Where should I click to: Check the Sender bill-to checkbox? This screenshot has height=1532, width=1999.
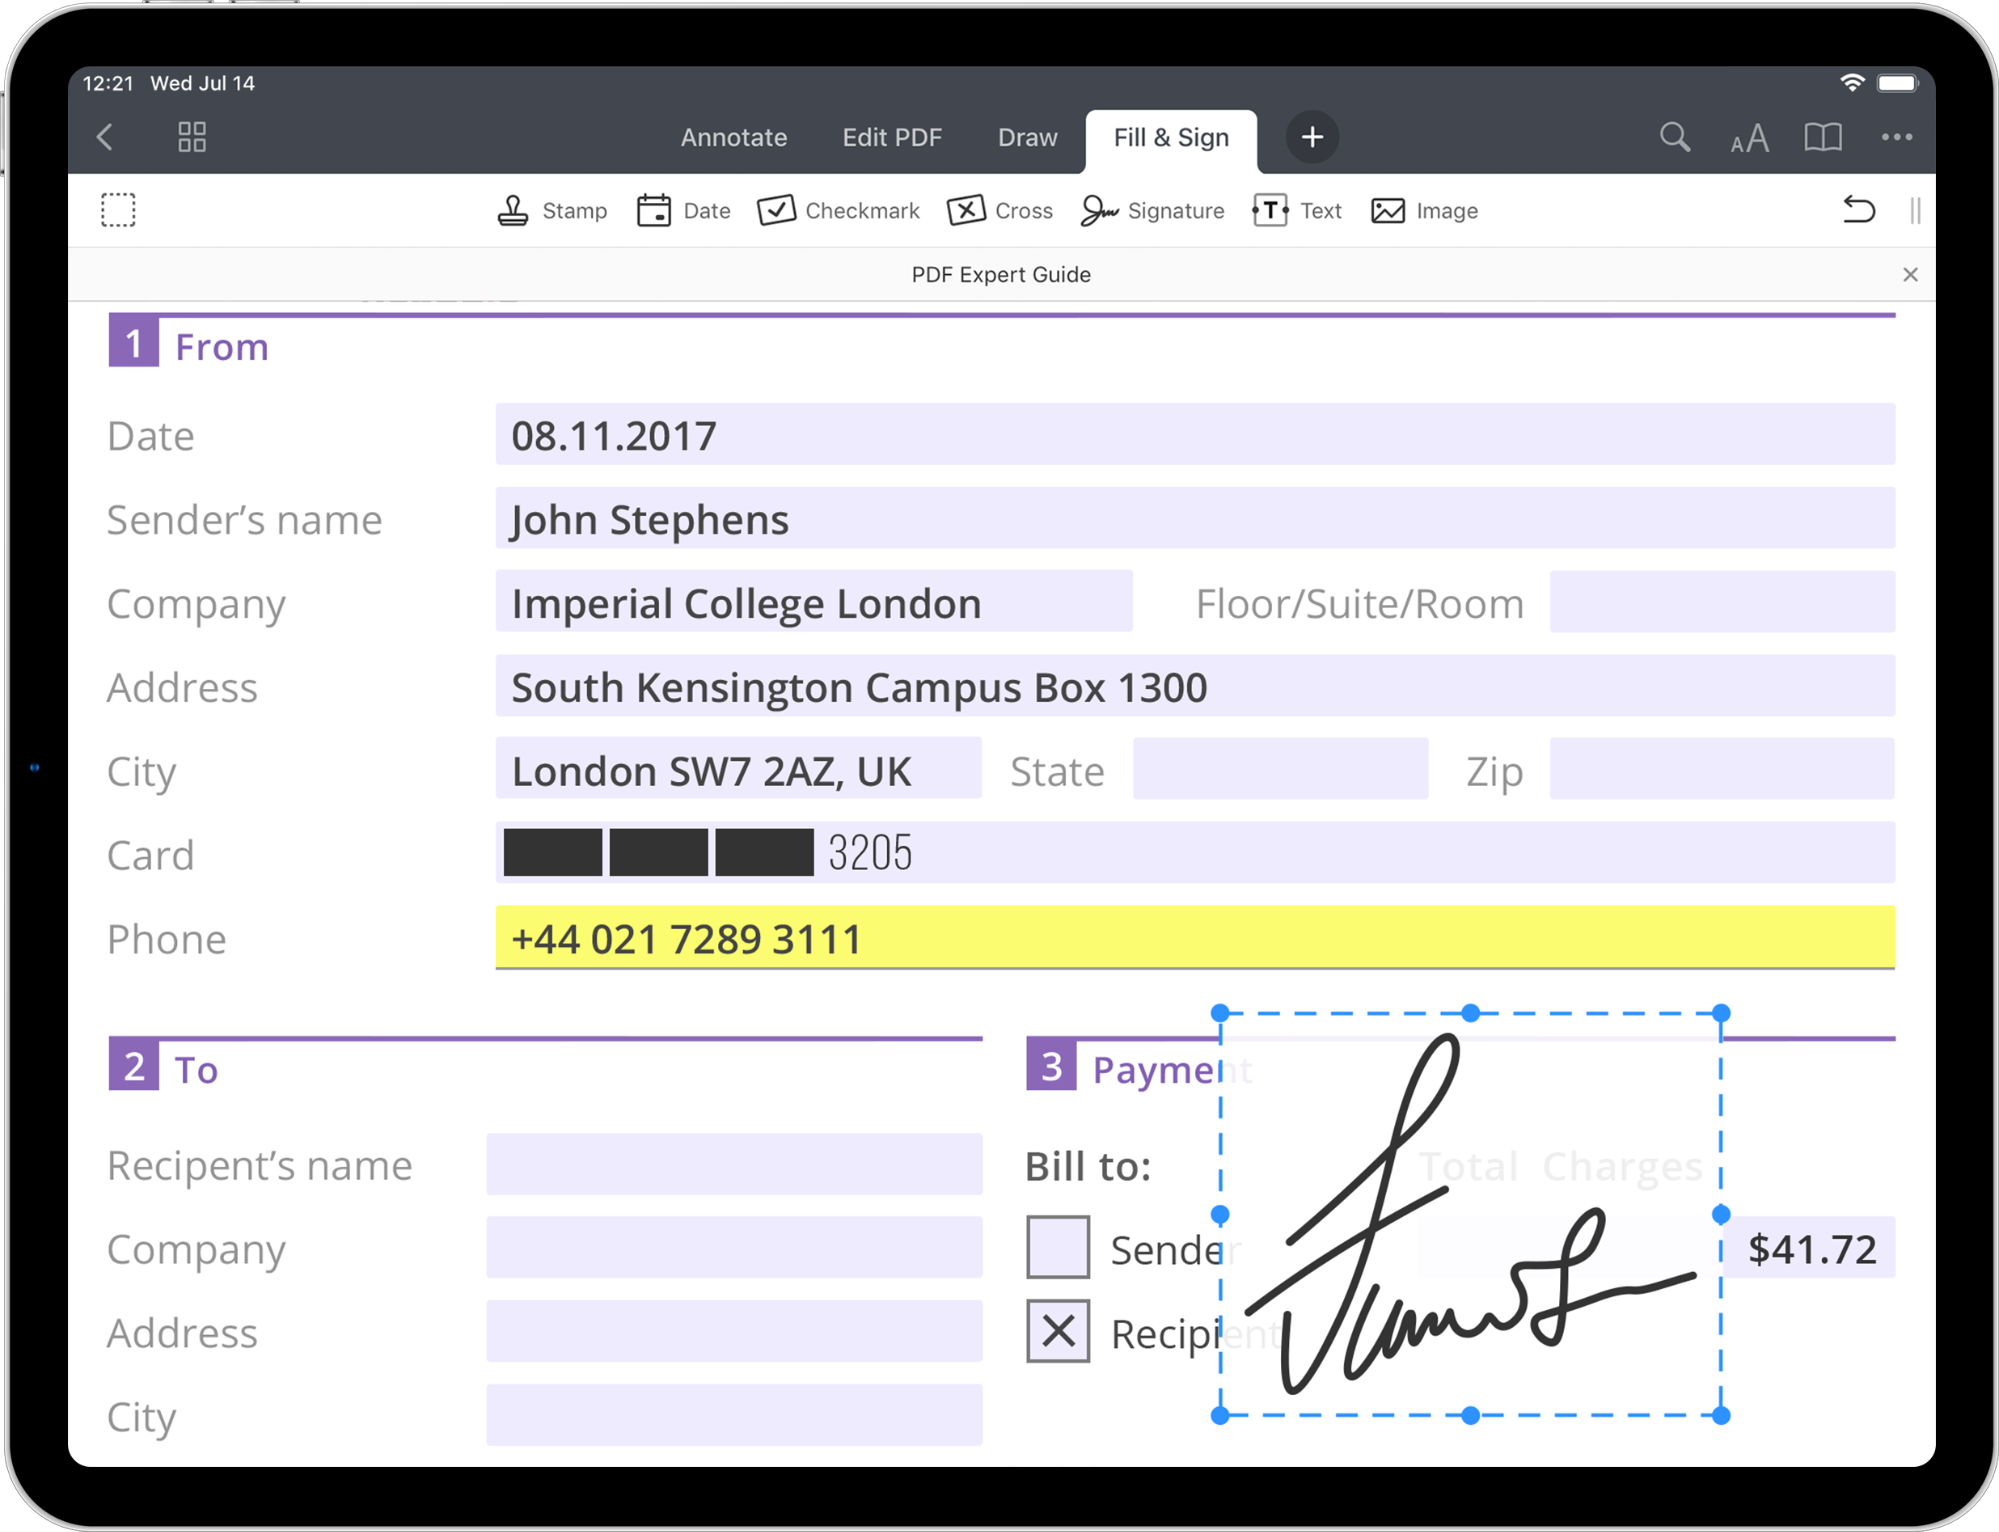(x=1057, y=1247)
